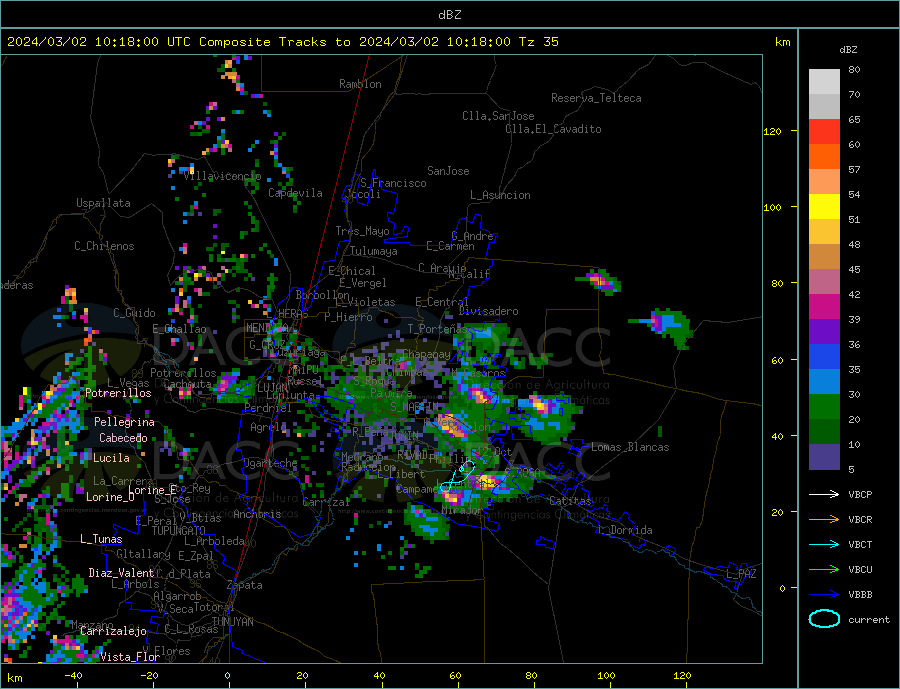The height and width of the screenshot is (689, 900).
Task: Click the orange VBCR arrow legend icon
Action: pos(824,520)
